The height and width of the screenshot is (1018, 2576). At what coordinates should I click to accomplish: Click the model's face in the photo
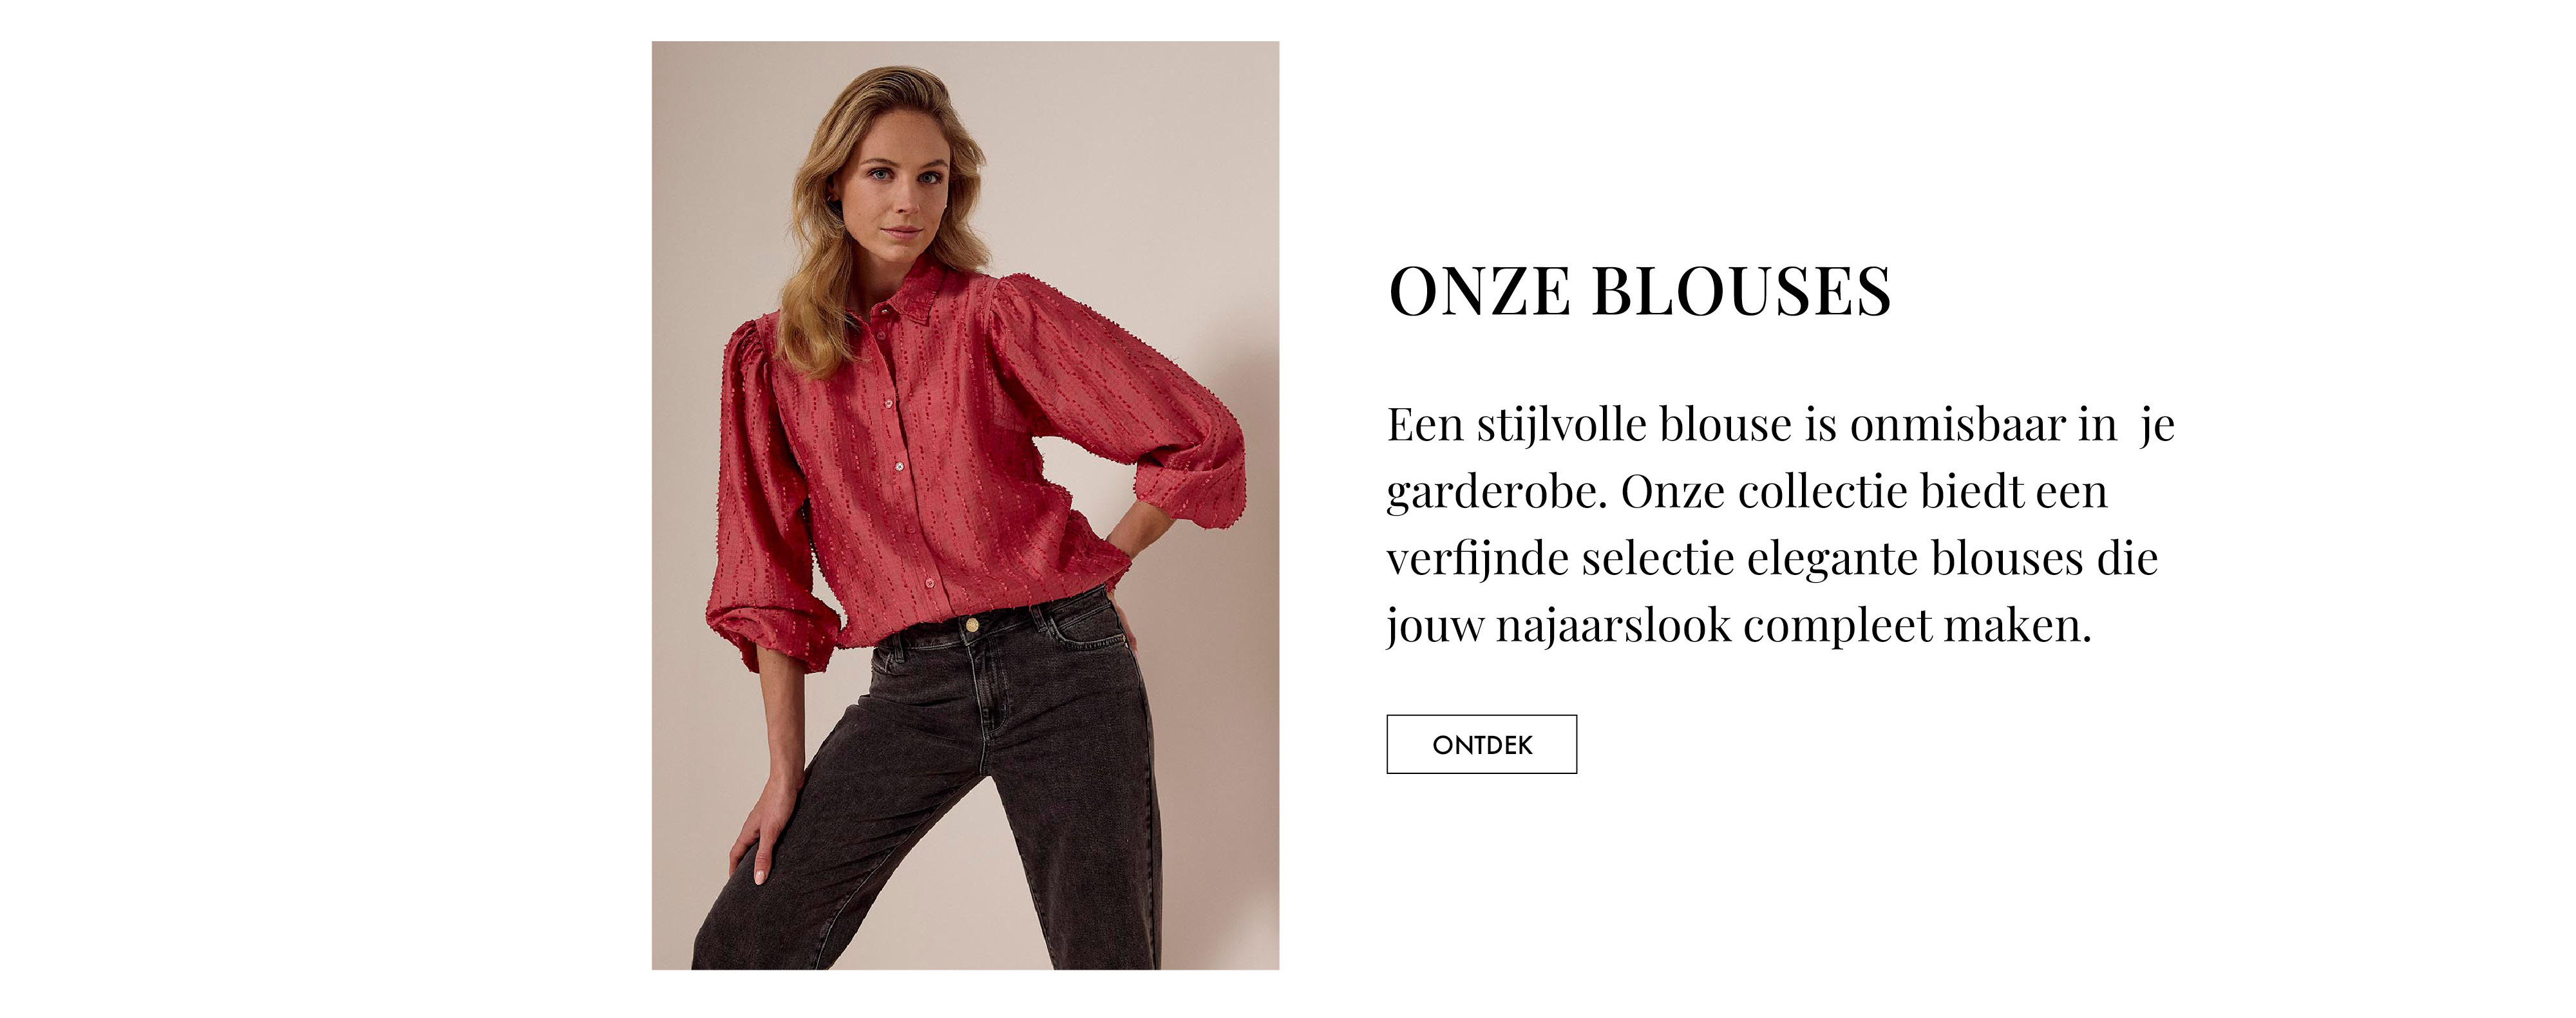(892, 180)
